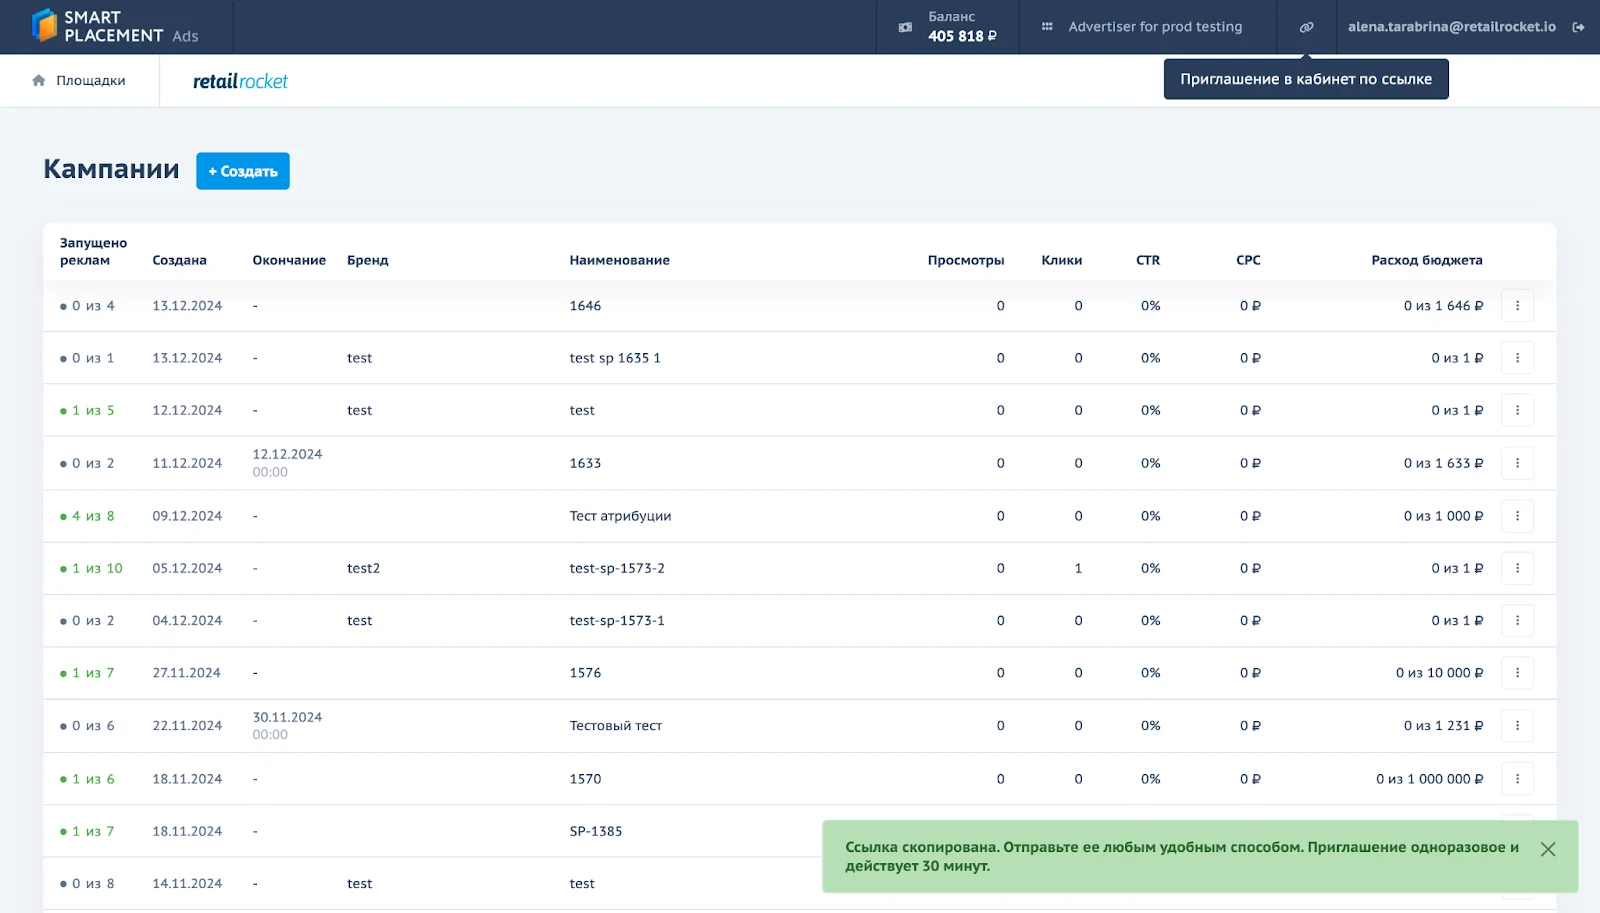Screen dimensions: 1600x913
Task: Close the green link-copied notification
Action: [x=1548, y=849]
